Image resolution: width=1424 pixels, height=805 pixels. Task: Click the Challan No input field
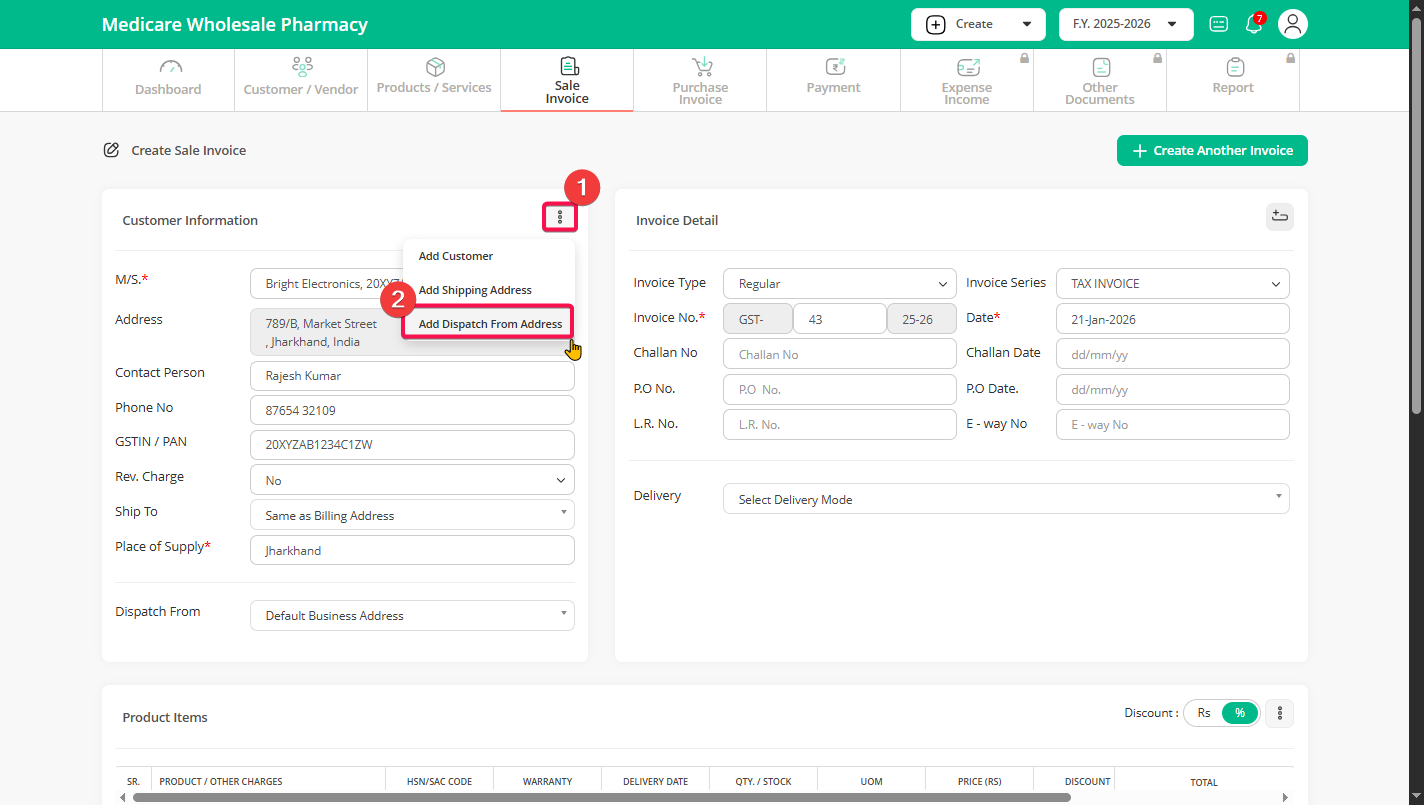tap(839, 354)
